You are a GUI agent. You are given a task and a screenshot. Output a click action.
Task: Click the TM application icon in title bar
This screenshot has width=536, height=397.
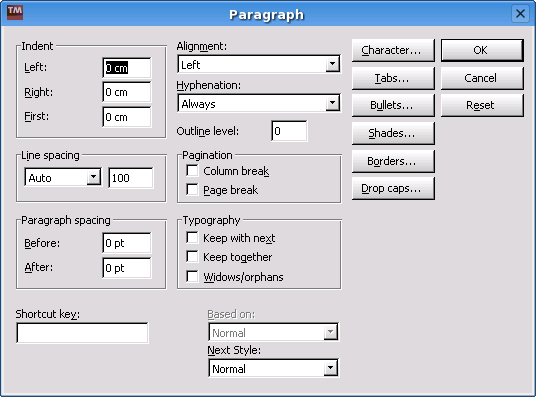click(x=15, y=13)
